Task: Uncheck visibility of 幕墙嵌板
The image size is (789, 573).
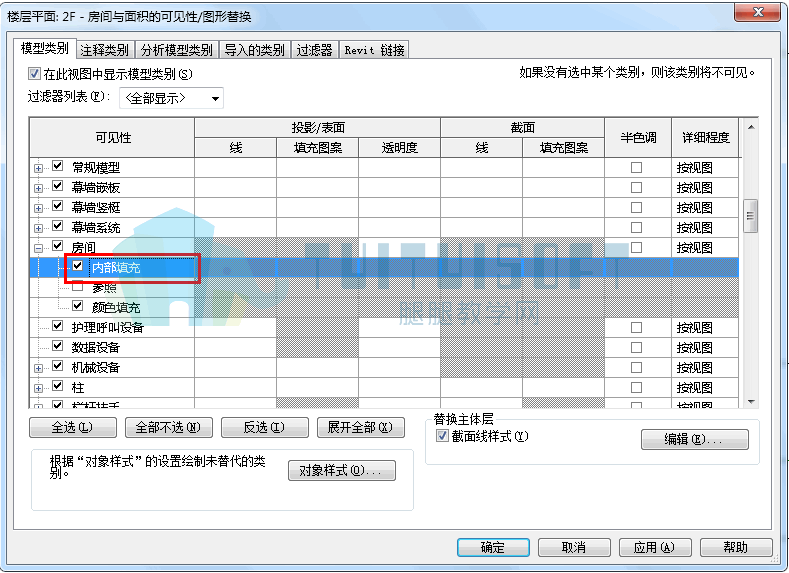Action: pos(58,186)
